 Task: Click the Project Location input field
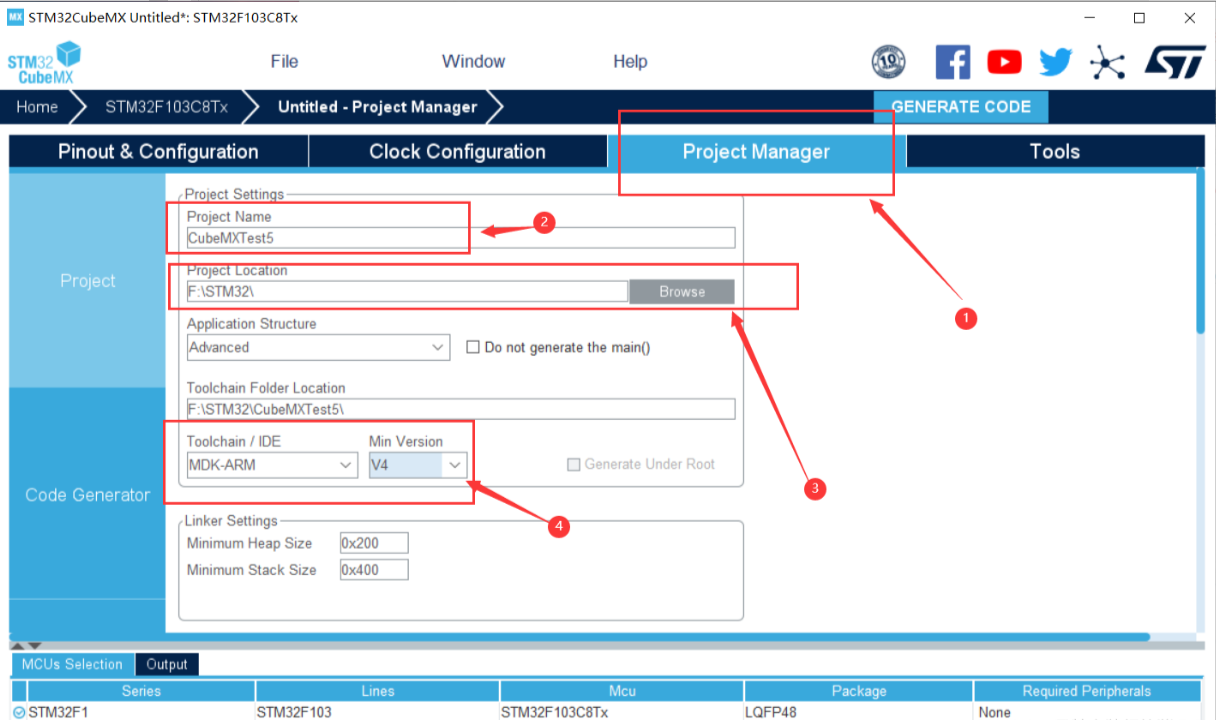(407, 292)
